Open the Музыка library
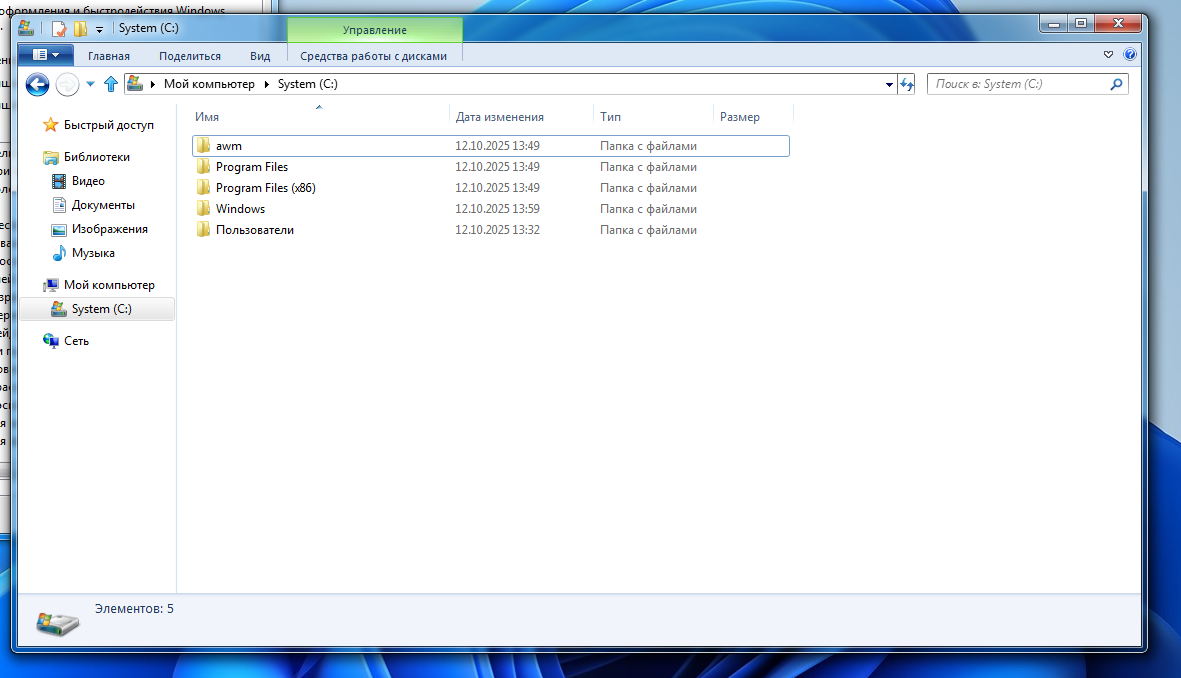Screen dimensions: 1181x678 tap(93, 253)
